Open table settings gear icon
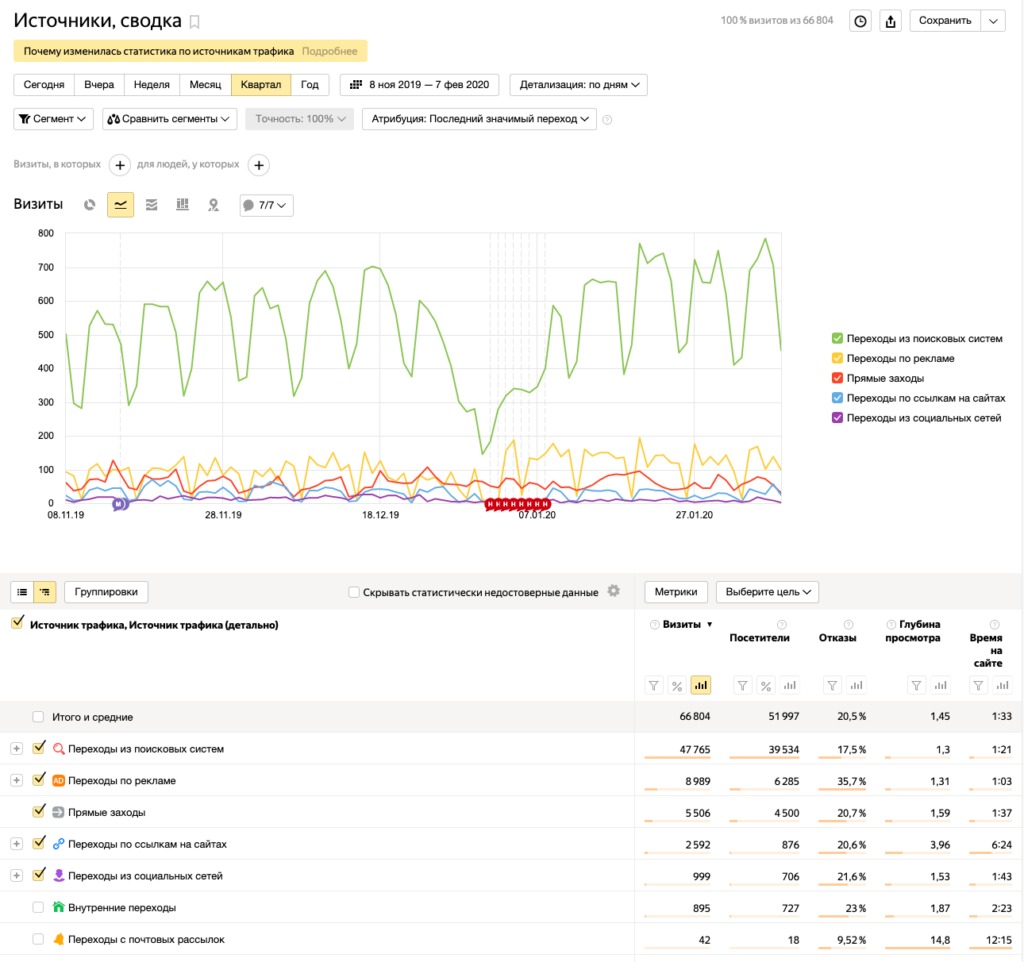This screenshot has width=1024, height=962. coord(613,591)
